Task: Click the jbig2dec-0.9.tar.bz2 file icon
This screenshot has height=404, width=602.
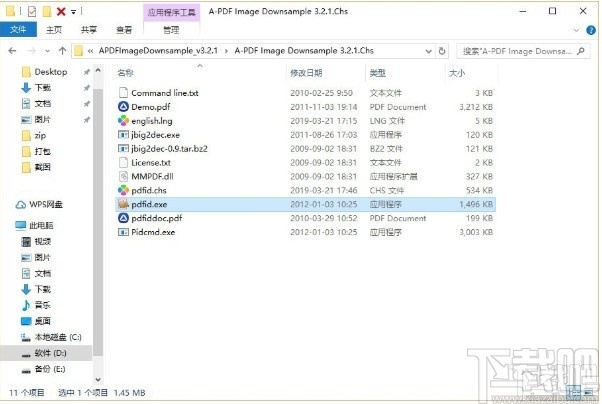Action: pos(123,149)
